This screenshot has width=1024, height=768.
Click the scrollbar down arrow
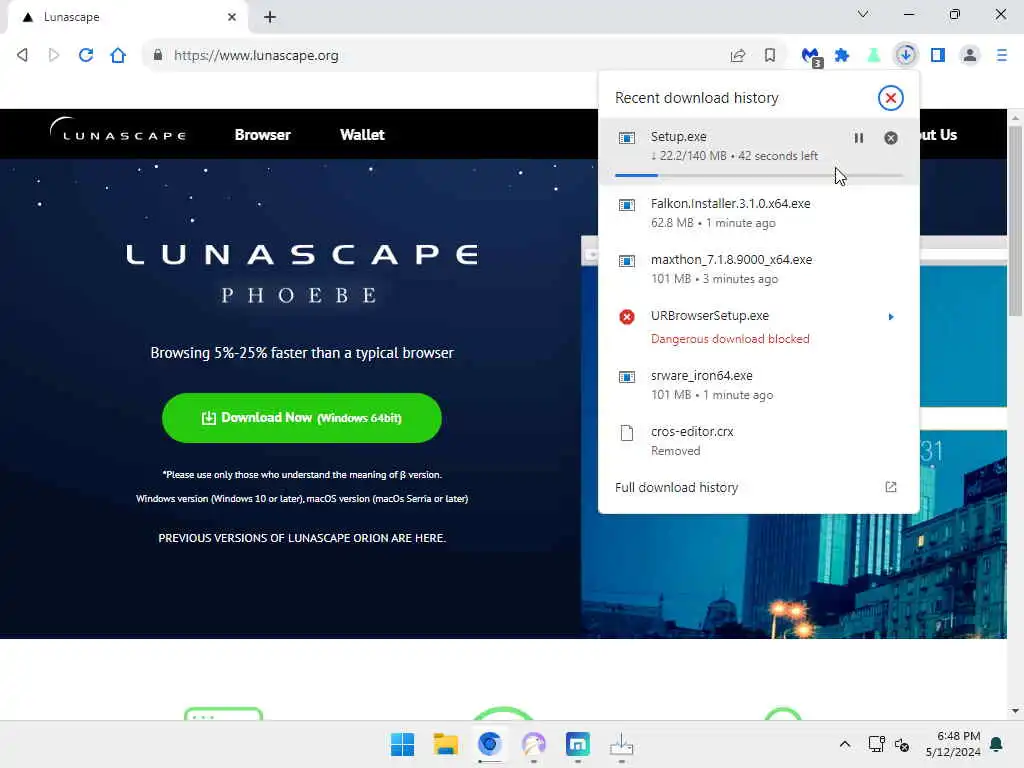click(1015, 711)
